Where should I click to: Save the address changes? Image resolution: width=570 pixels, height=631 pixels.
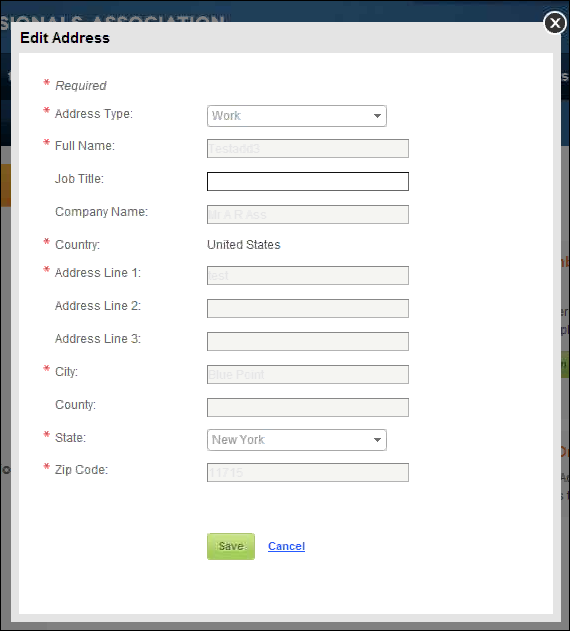click(x=231, y=546)
